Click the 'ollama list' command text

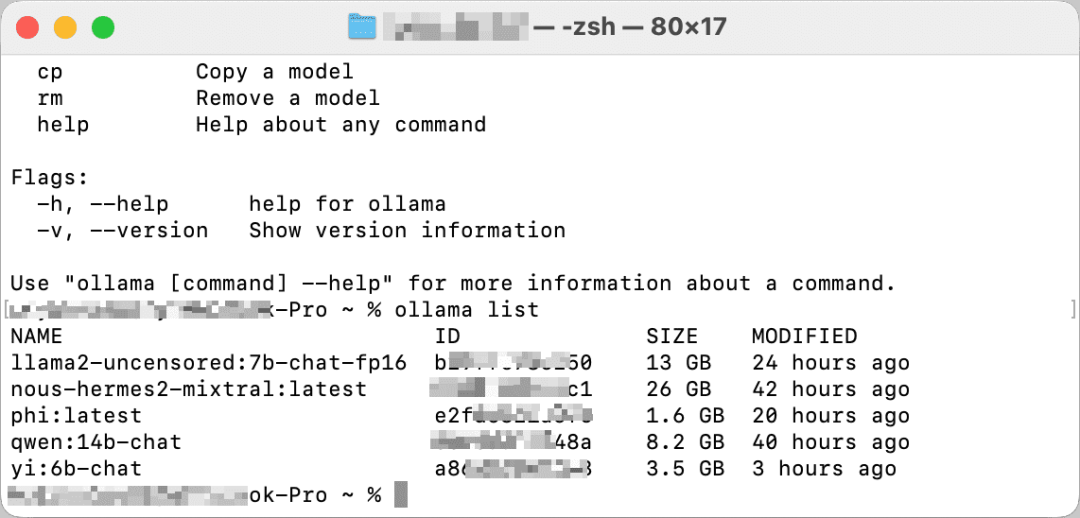click(x=466, y=310)
